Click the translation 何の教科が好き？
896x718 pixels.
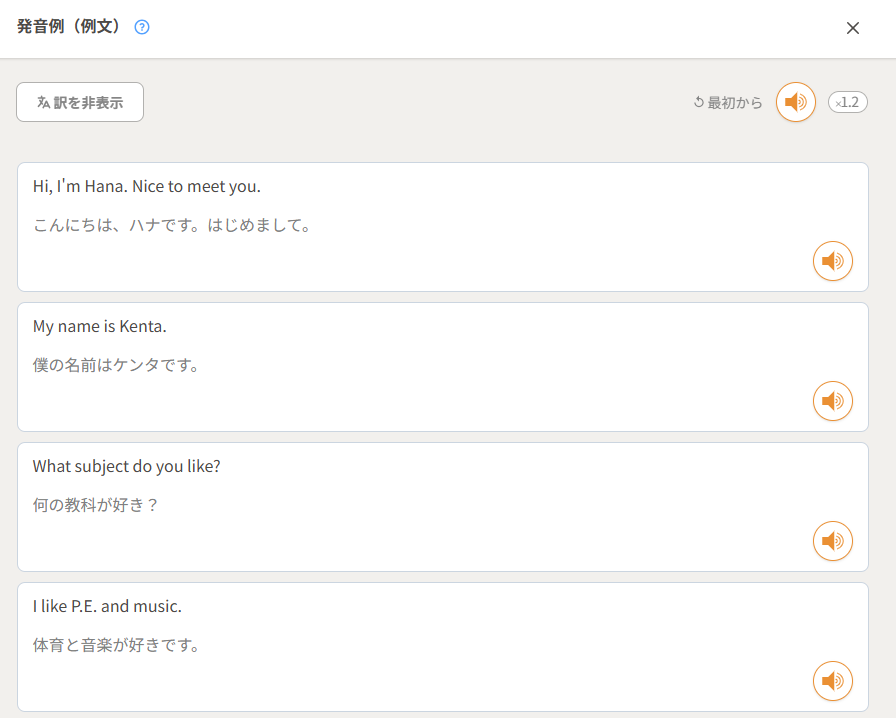tap(96, 505)
